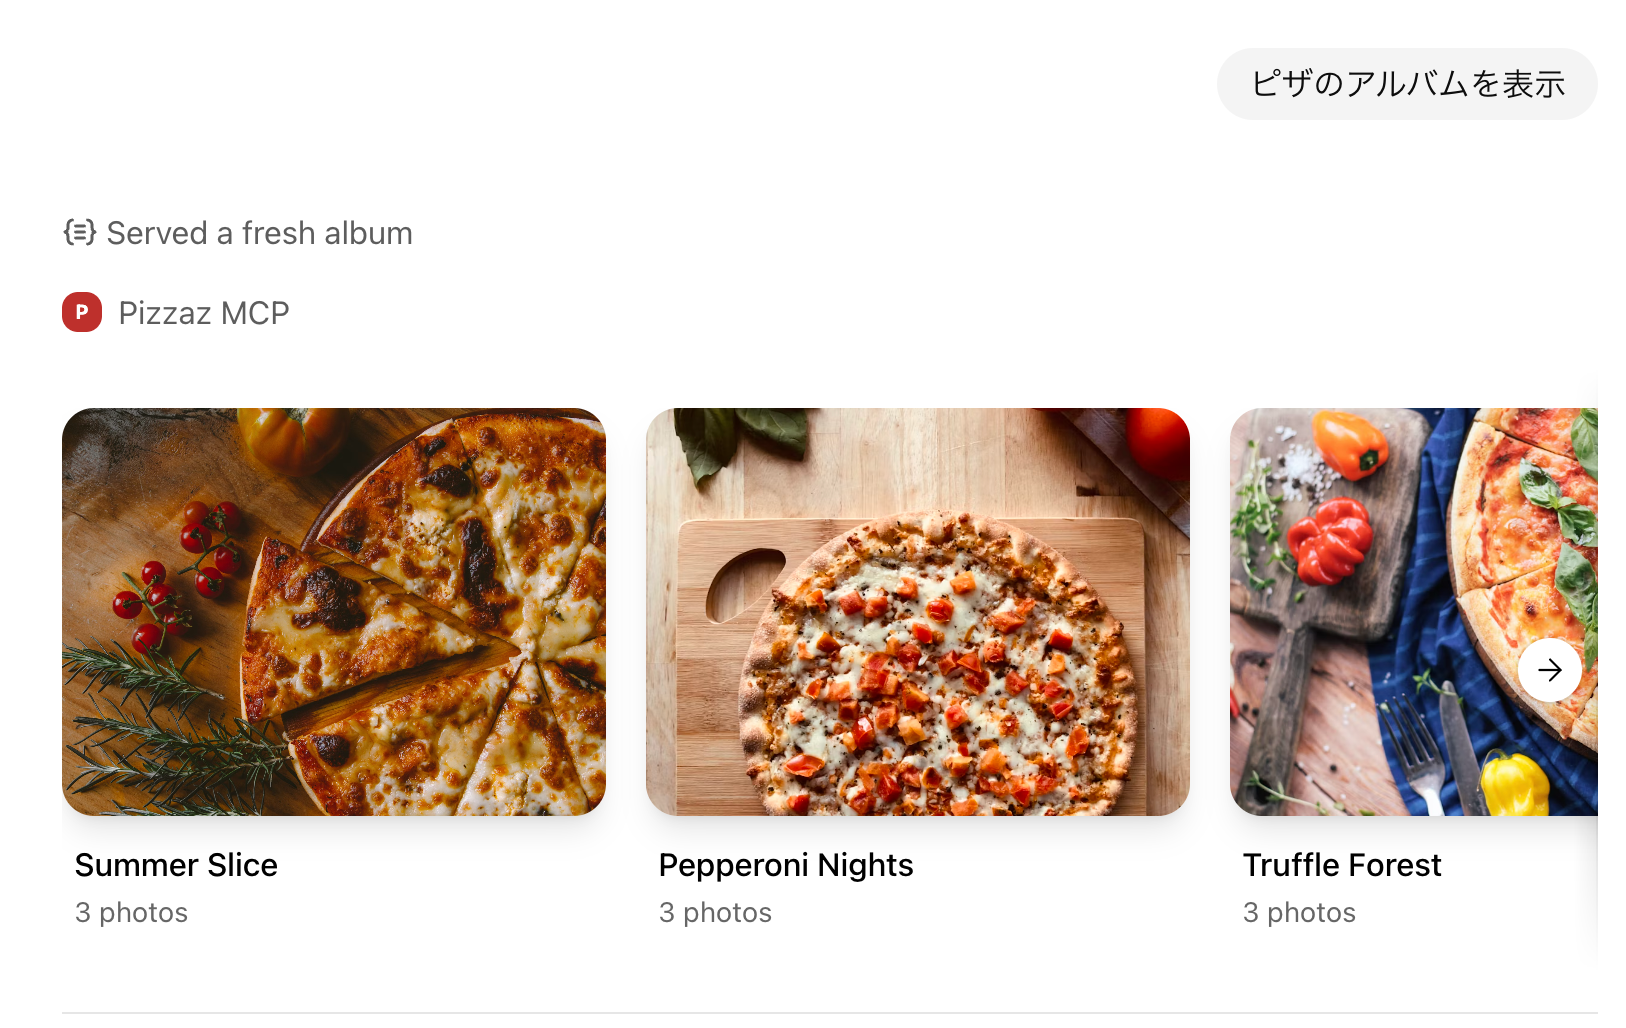Open the Summer Slice album cover
1626x1028 pixels.
[x=333, y=611]
